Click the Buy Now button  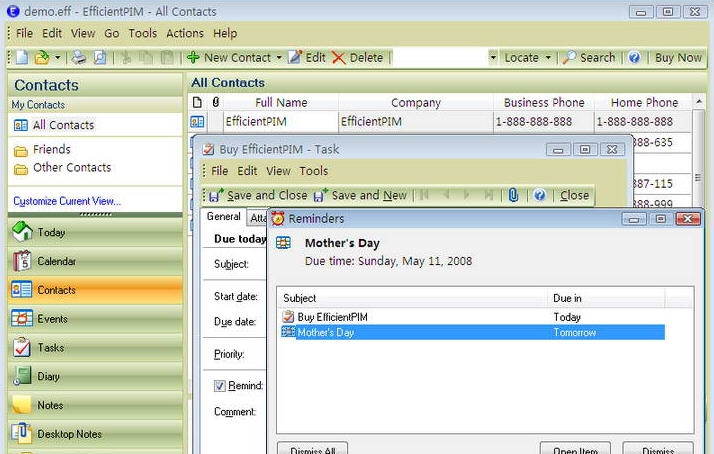click(x=678, y=58)
